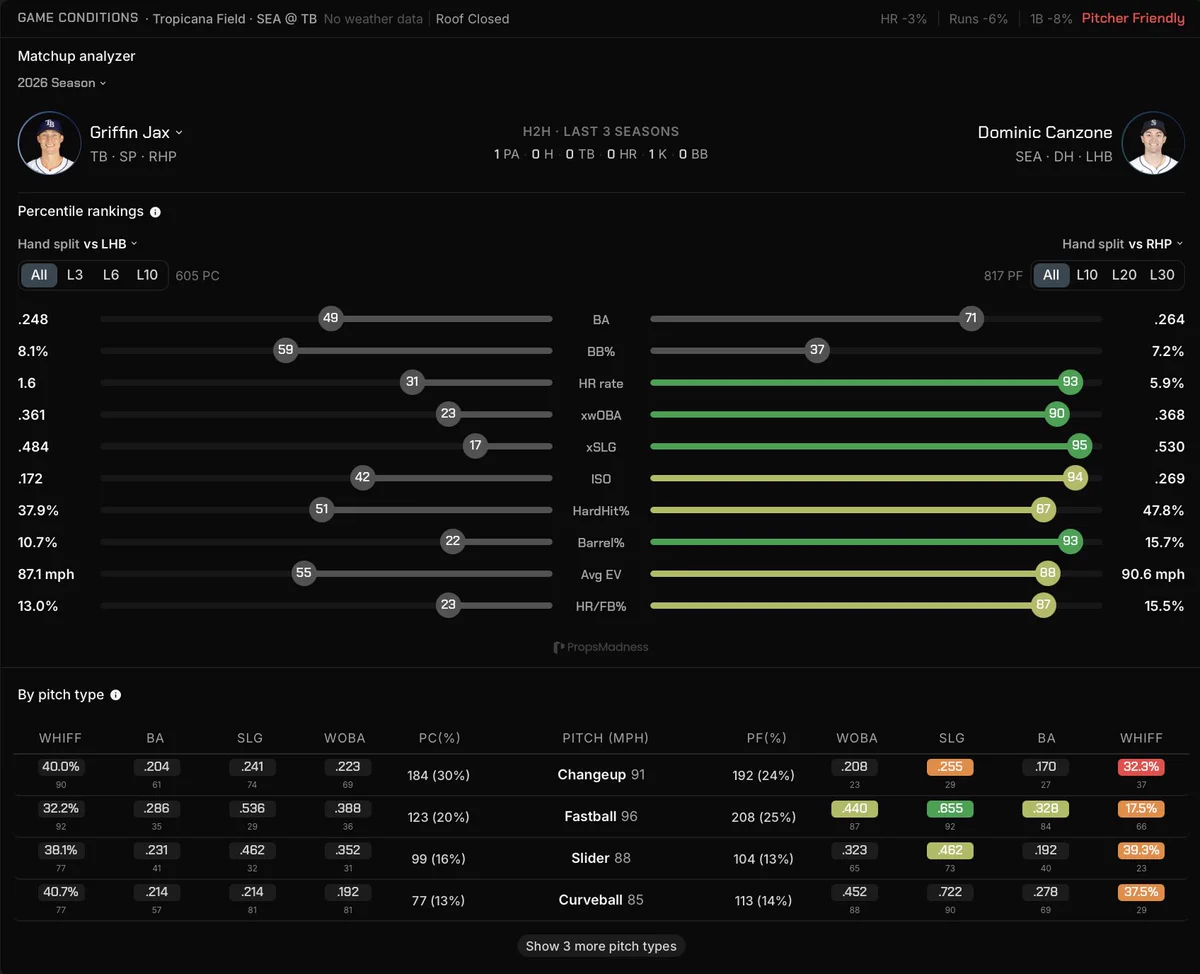
Task: Select batter L20 games filter
Action: pyautogui.click(x=1124, y=275)
